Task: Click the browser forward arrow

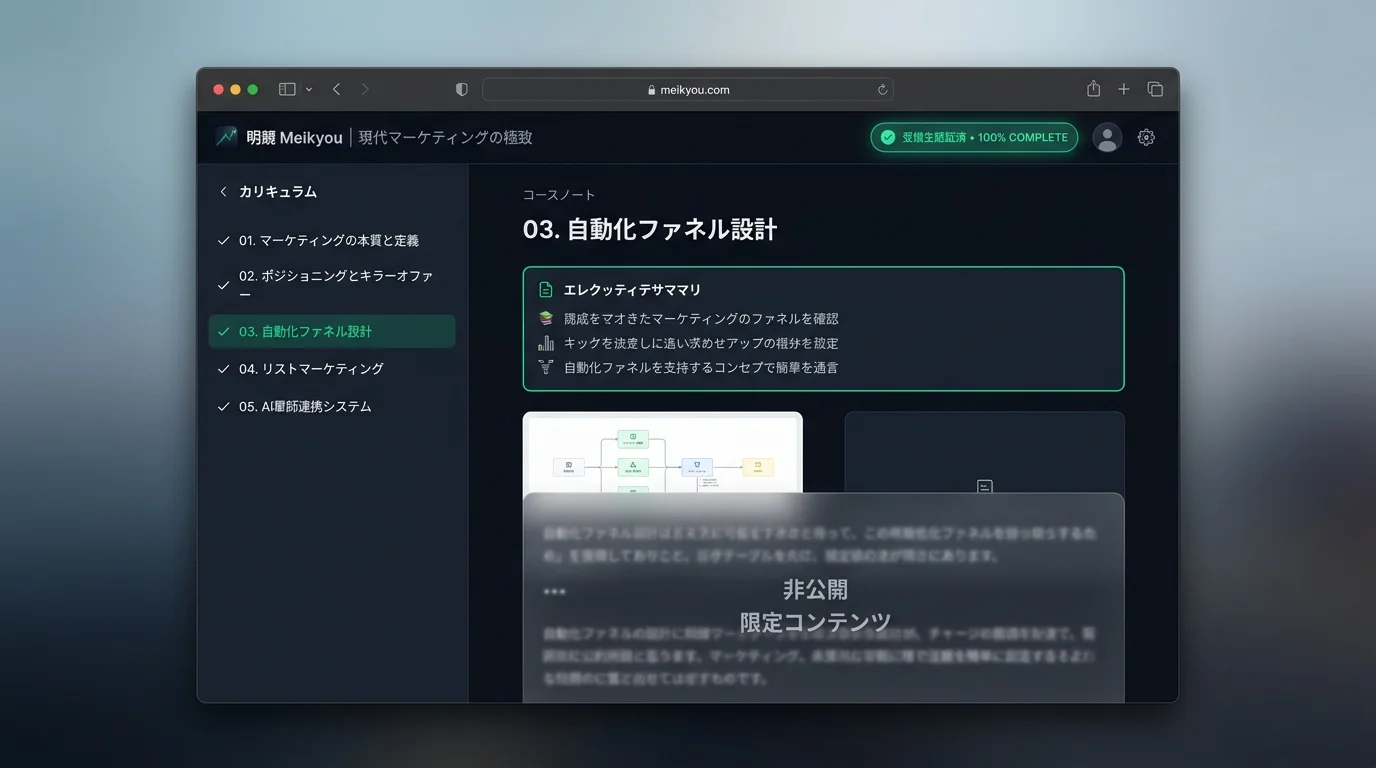Action: (365, 89)
